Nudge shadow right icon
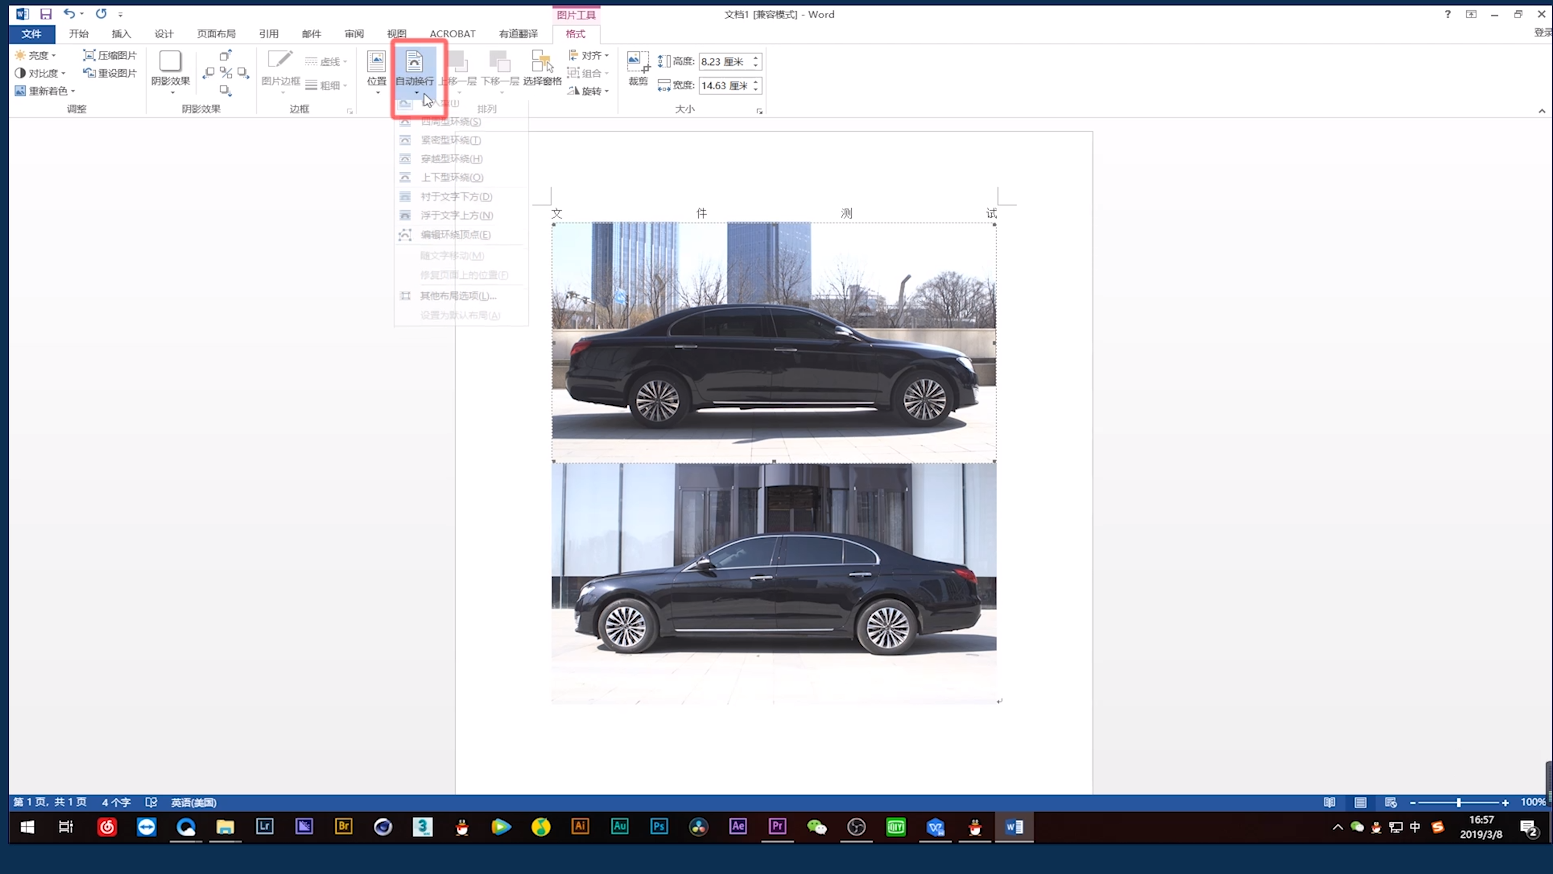This screenshot has width=1553, height=874. [243, 73]
